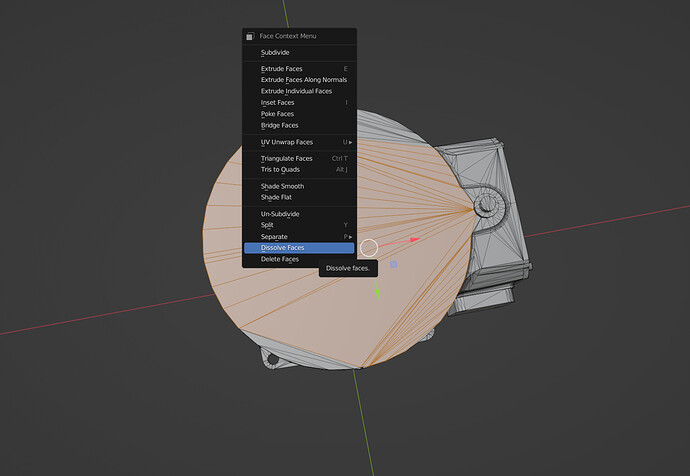
Task: Open the UV Unwrap Faces submenu
Action: (x=299, y=142)
